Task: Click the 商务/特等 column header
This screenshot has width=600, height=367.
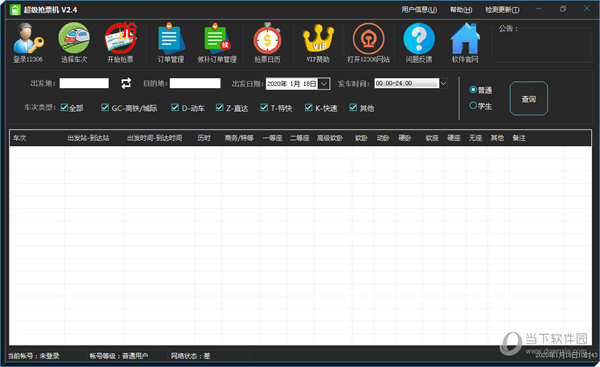Action: point(239,138)
